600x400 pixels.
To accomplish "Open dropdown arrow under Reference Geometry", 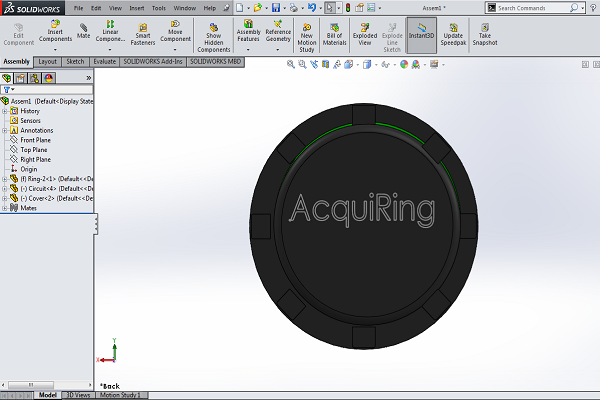I will pos(278,49).
